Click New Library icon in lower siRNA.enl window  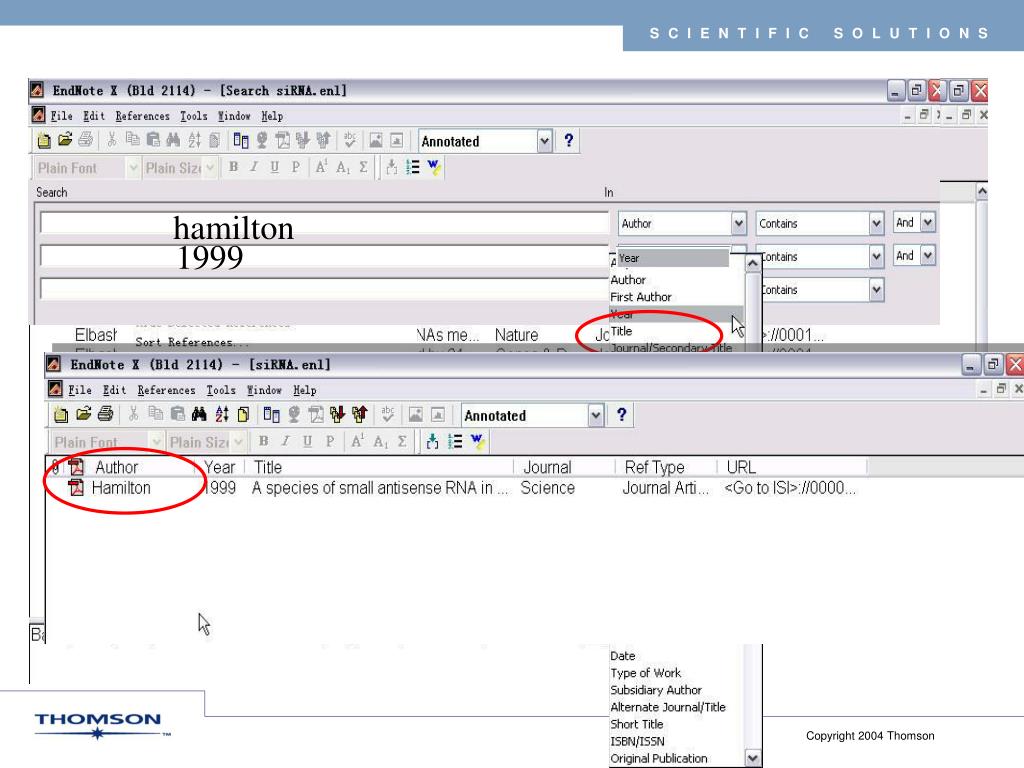(x=61, y=414)
